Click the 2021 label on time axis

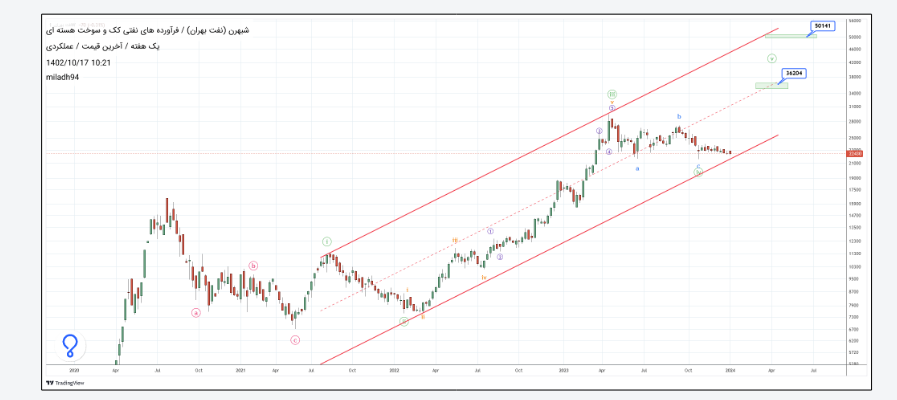pos(241,370)
